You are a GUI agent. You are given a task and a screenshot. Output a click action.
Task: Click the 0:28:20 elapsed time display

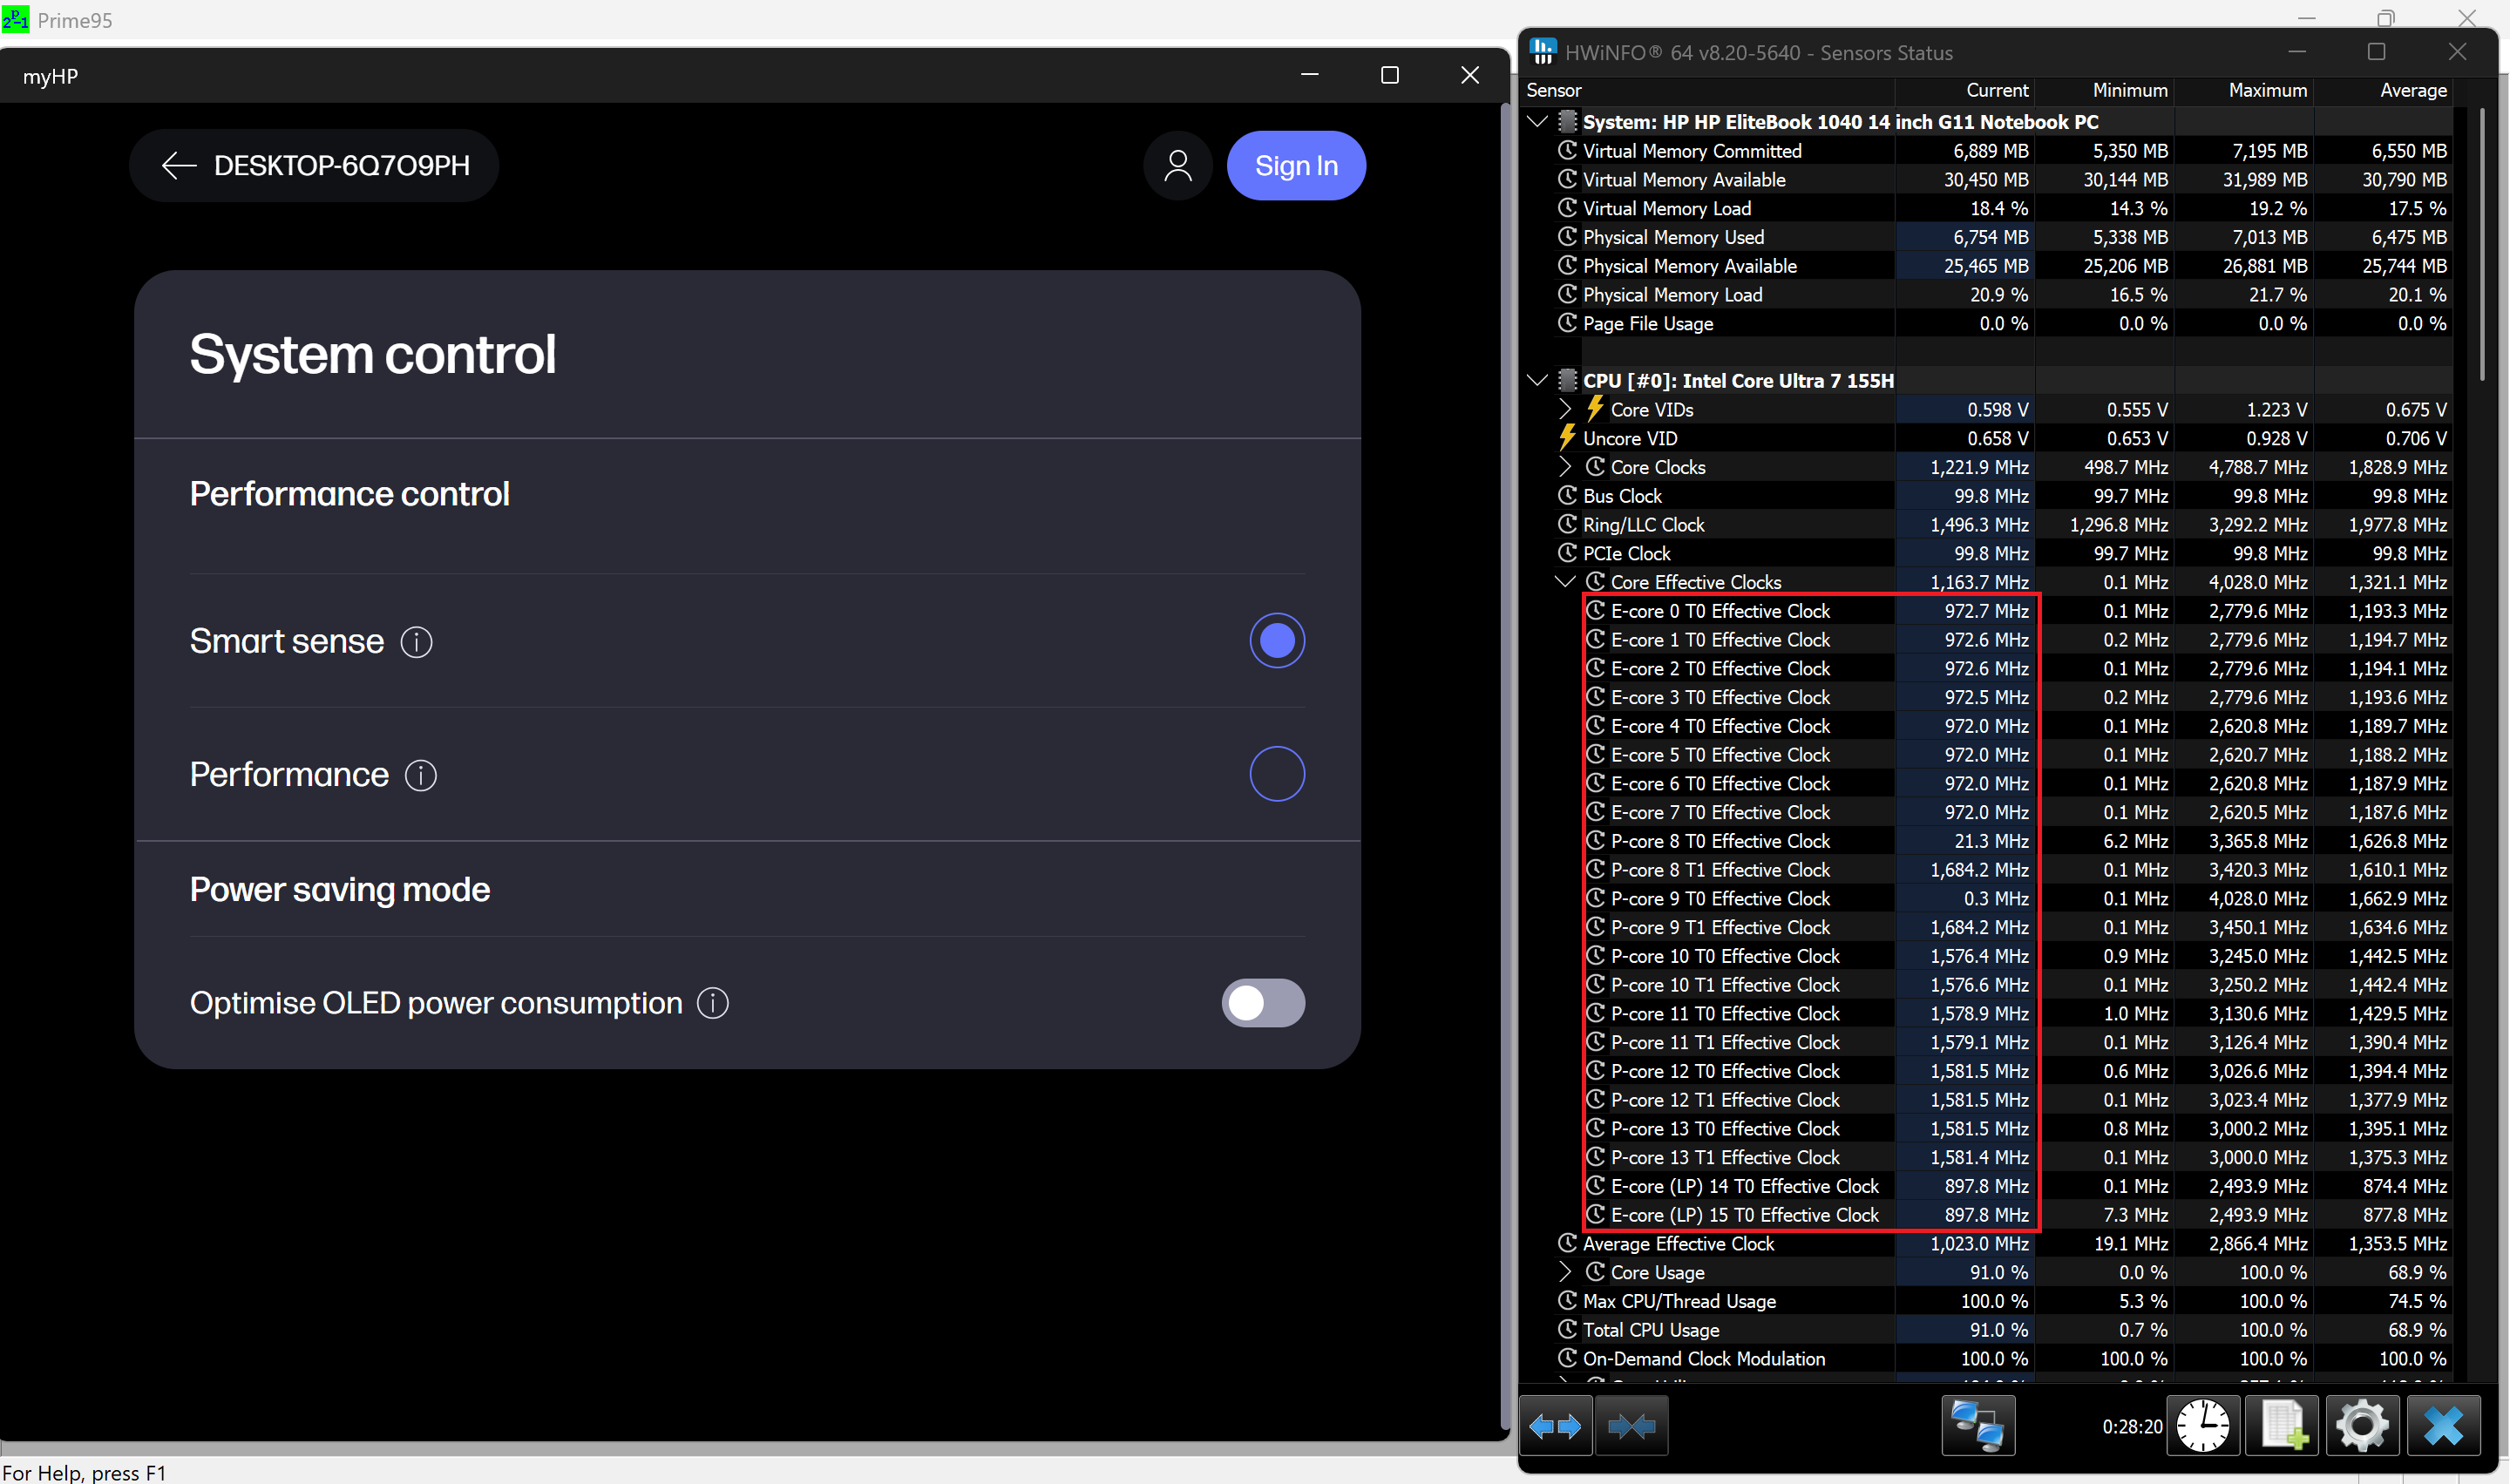2131,1427
